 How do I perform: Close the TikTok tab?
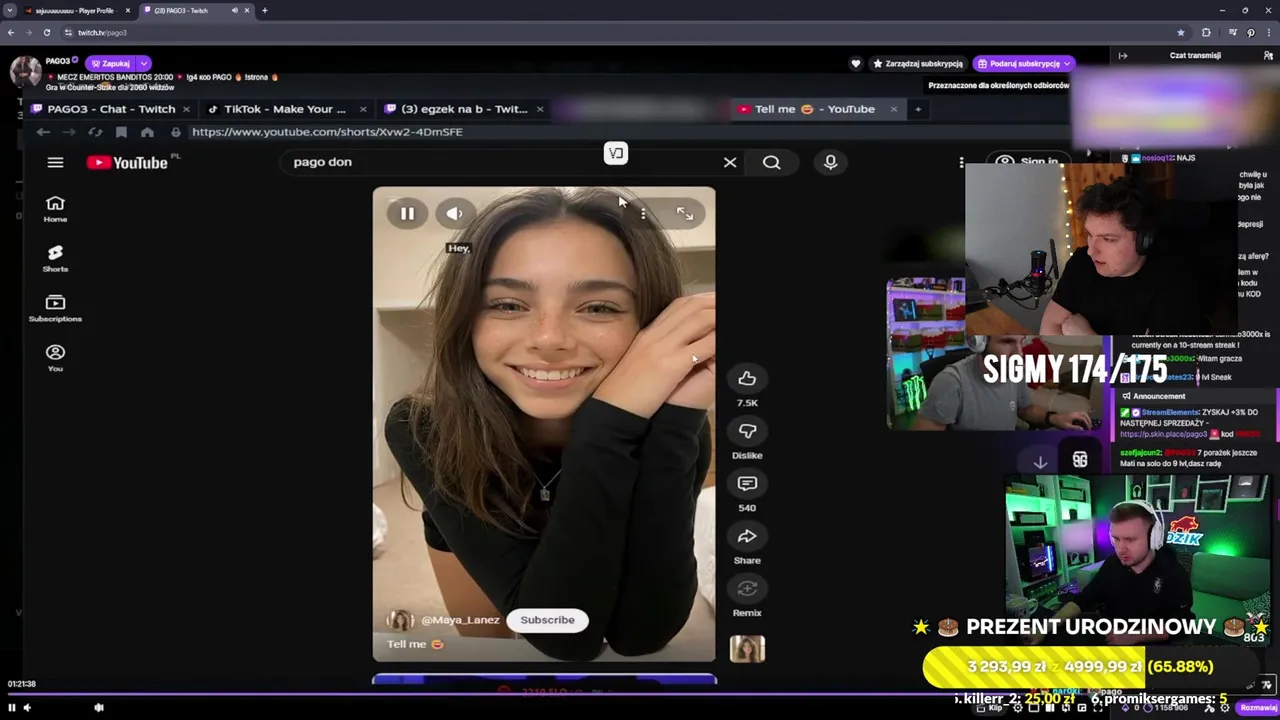click(363, 109)
